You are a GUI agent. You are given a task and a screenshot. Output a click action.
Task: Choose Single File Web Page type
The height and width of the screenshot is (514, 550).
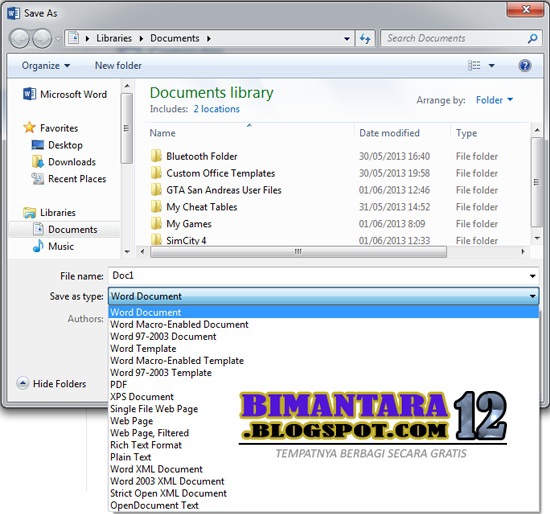323,409
